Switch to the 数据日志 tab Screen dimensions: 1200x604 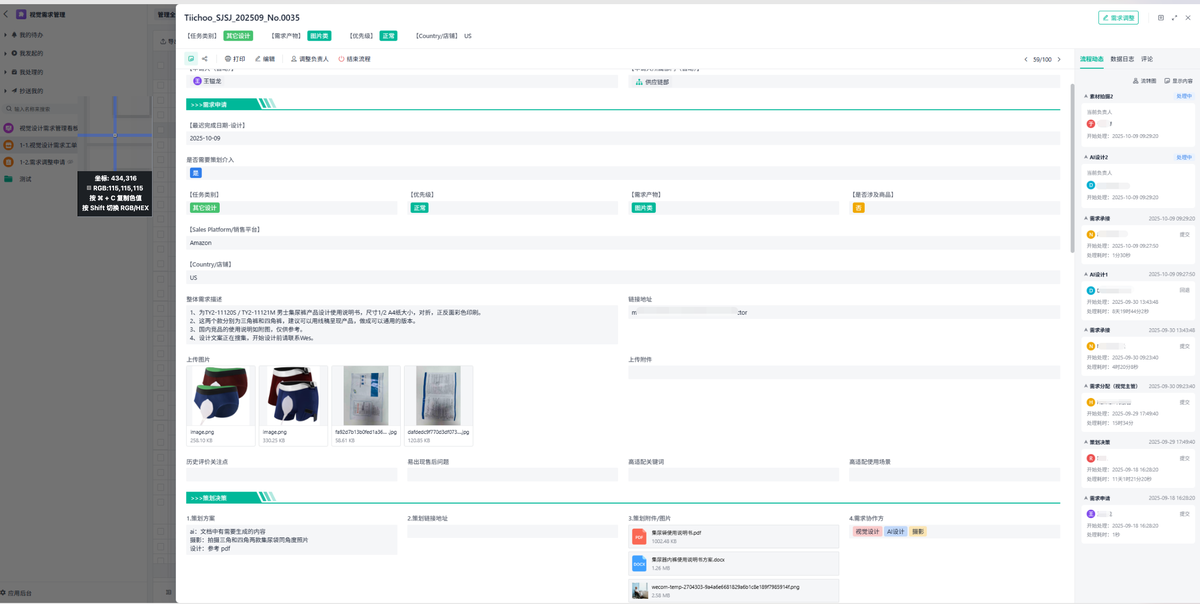point(1122,59)
